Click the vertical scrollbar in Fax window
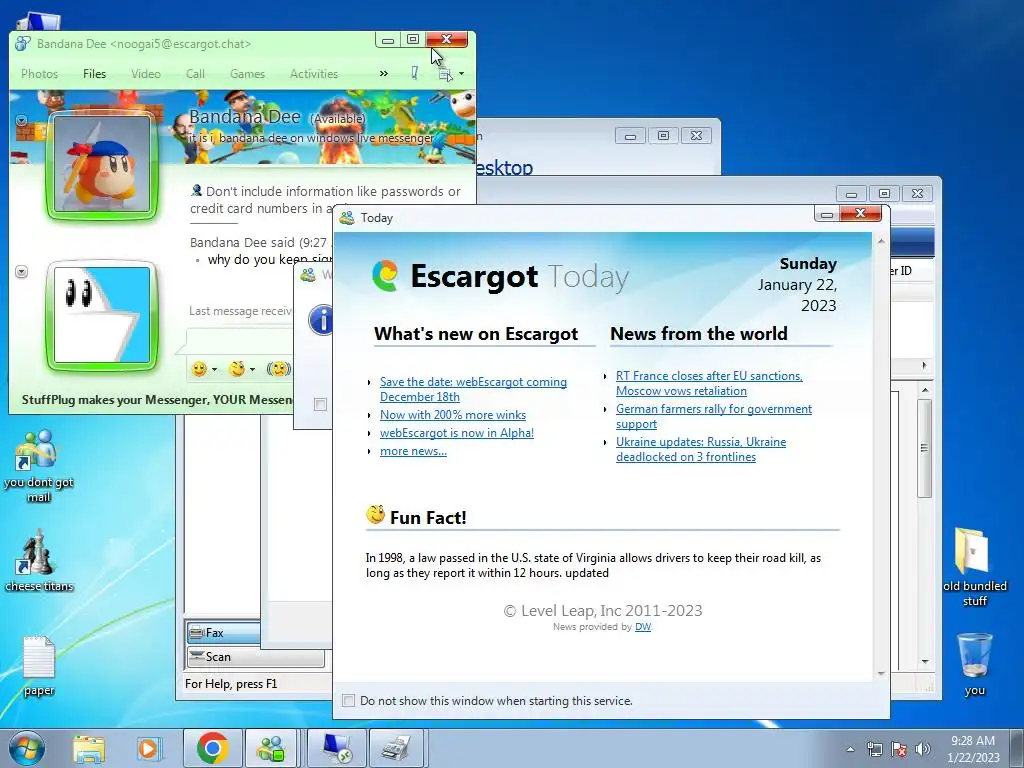Image resolution: width=1024 pixels, height=768 pixels. [924, 448]
